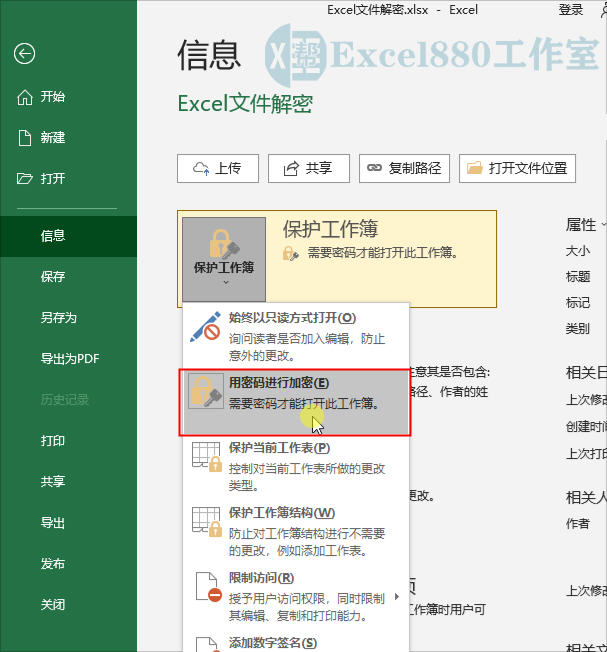The height and width of the screenshot is (652, 607).
Task: Click the sheet lock icon for 保护当前工作表
Action: tap(207, 457)
